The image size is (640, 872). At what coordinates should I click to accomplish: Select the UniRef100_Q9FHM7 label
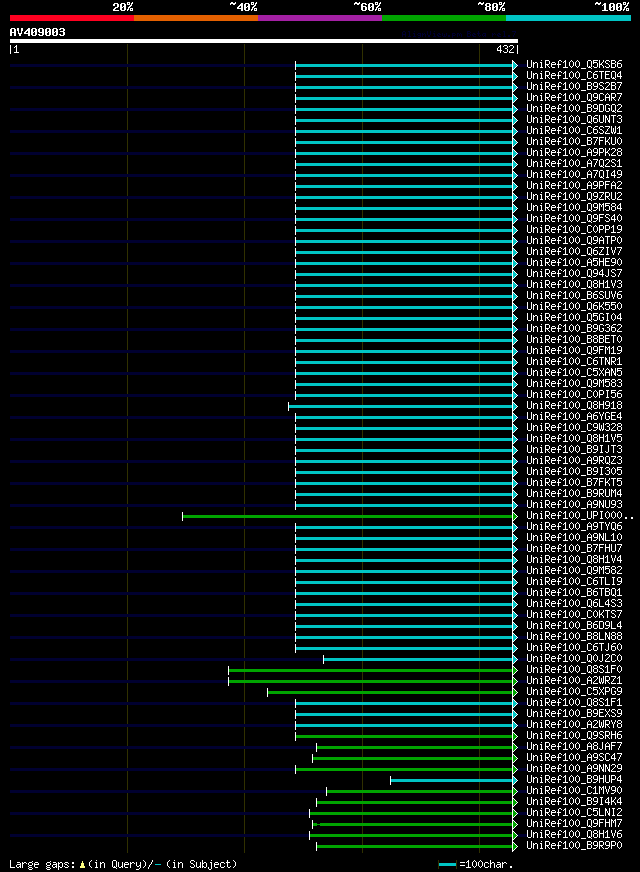[574, 824]
